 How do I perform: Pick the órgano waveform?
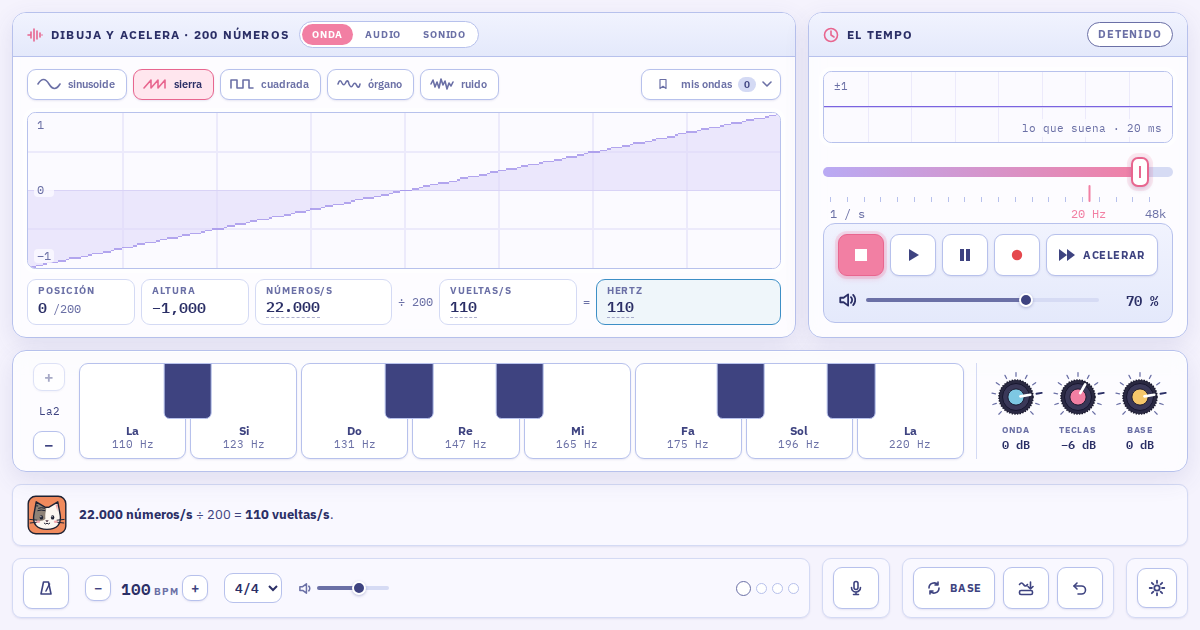click(x=370, y=84)
